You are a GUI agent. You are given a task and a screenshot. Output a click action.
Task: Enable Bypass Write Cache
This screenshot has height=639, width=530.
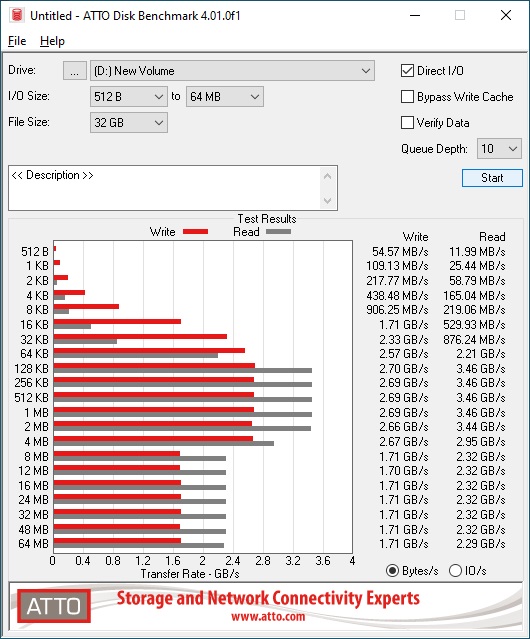[407, 97]
